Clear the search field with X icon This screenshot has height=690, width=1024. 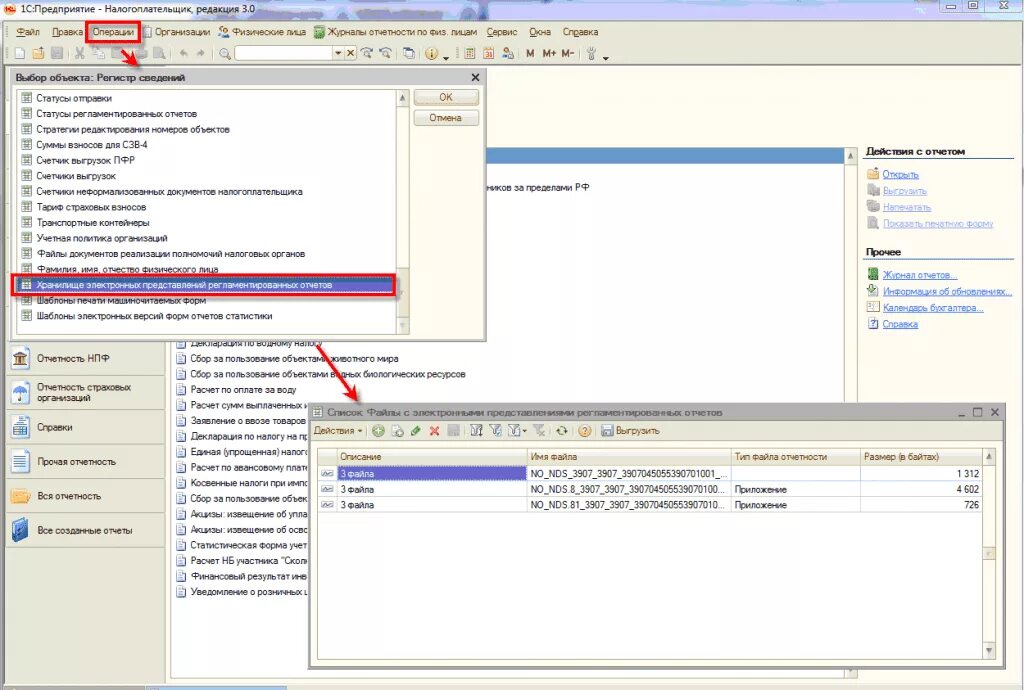pyautogui.click(x=351, y=54)
